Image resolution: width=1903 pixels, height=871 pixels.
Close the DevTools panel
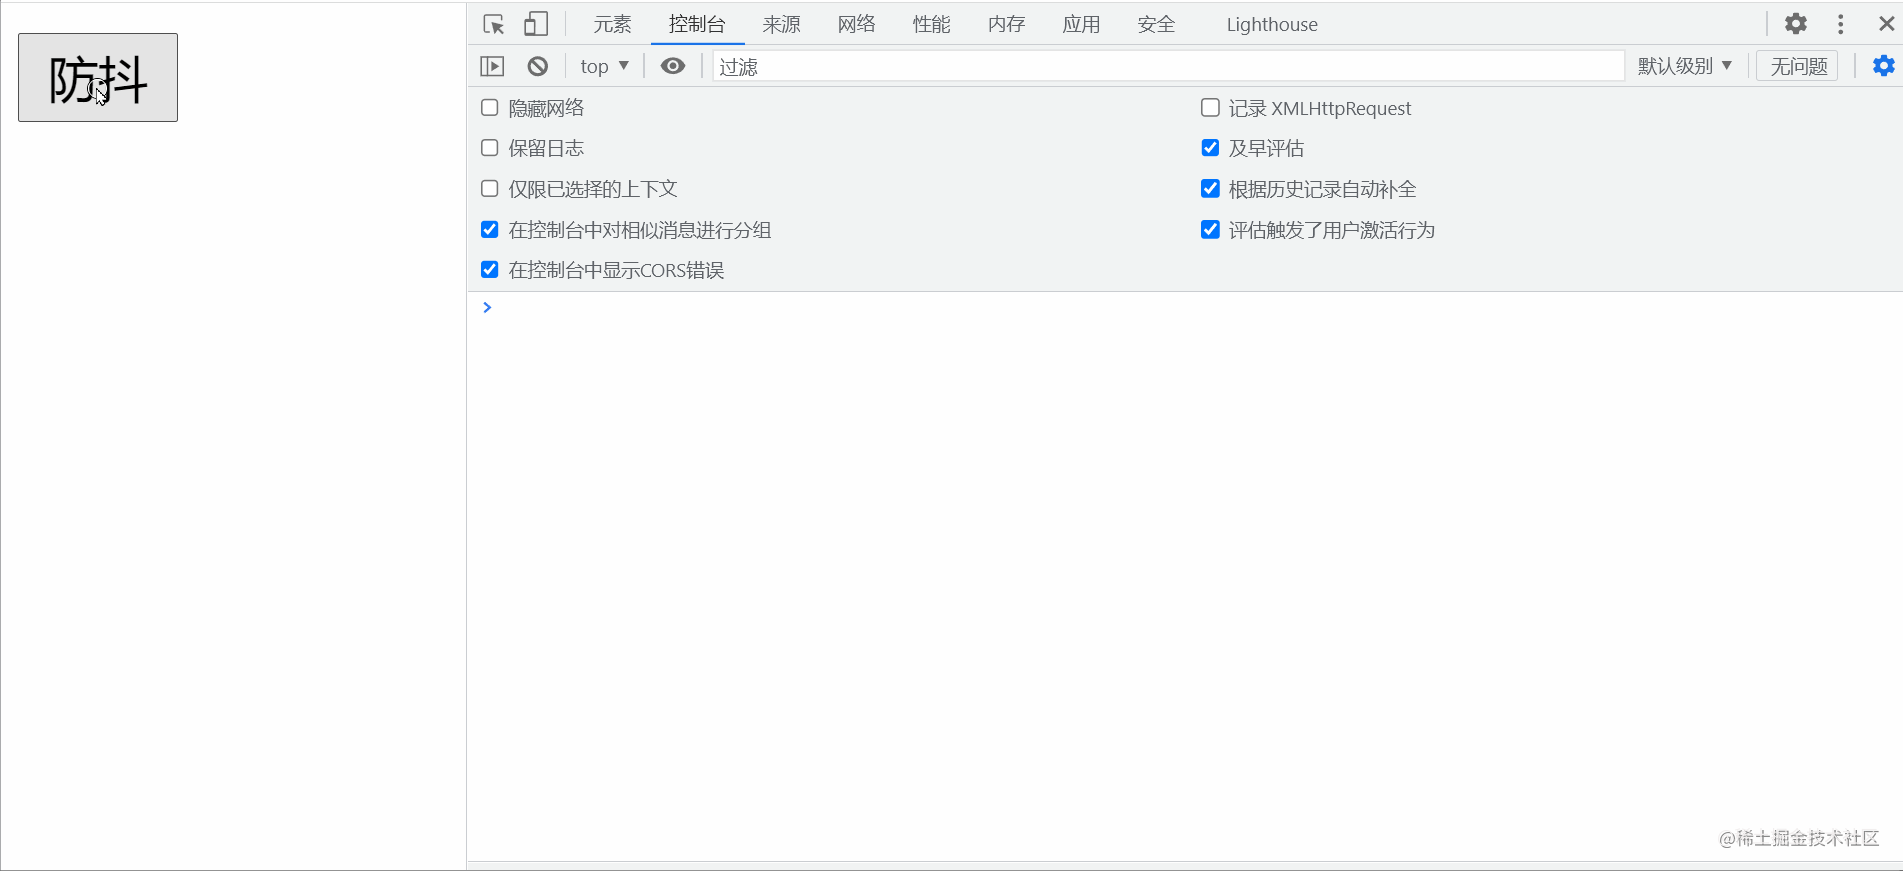(x=1886, y=24)
